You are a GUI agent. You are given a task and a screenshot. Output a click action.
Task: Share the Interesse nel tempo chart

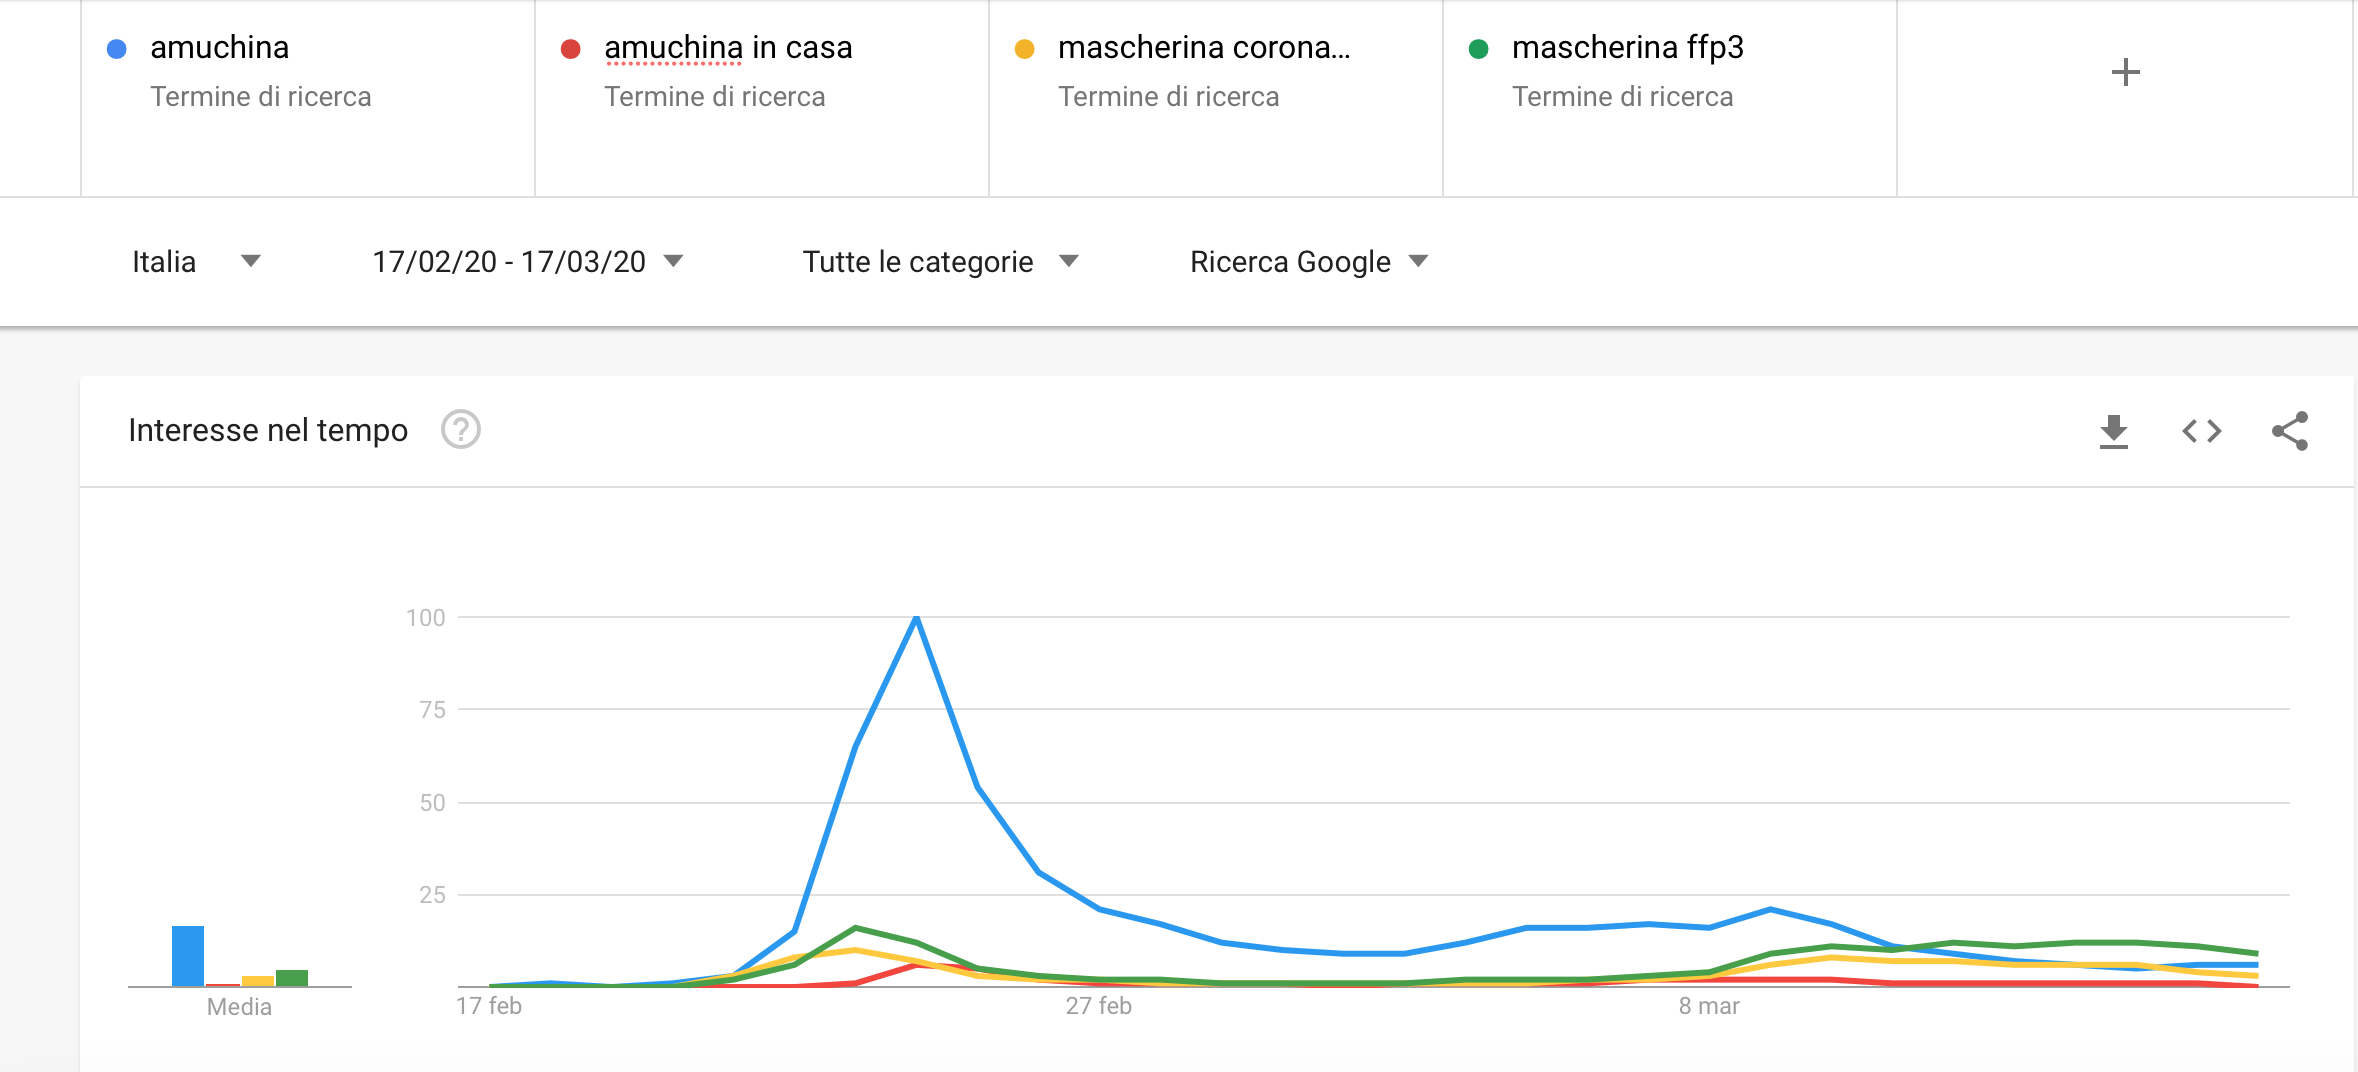(2290, 431)
